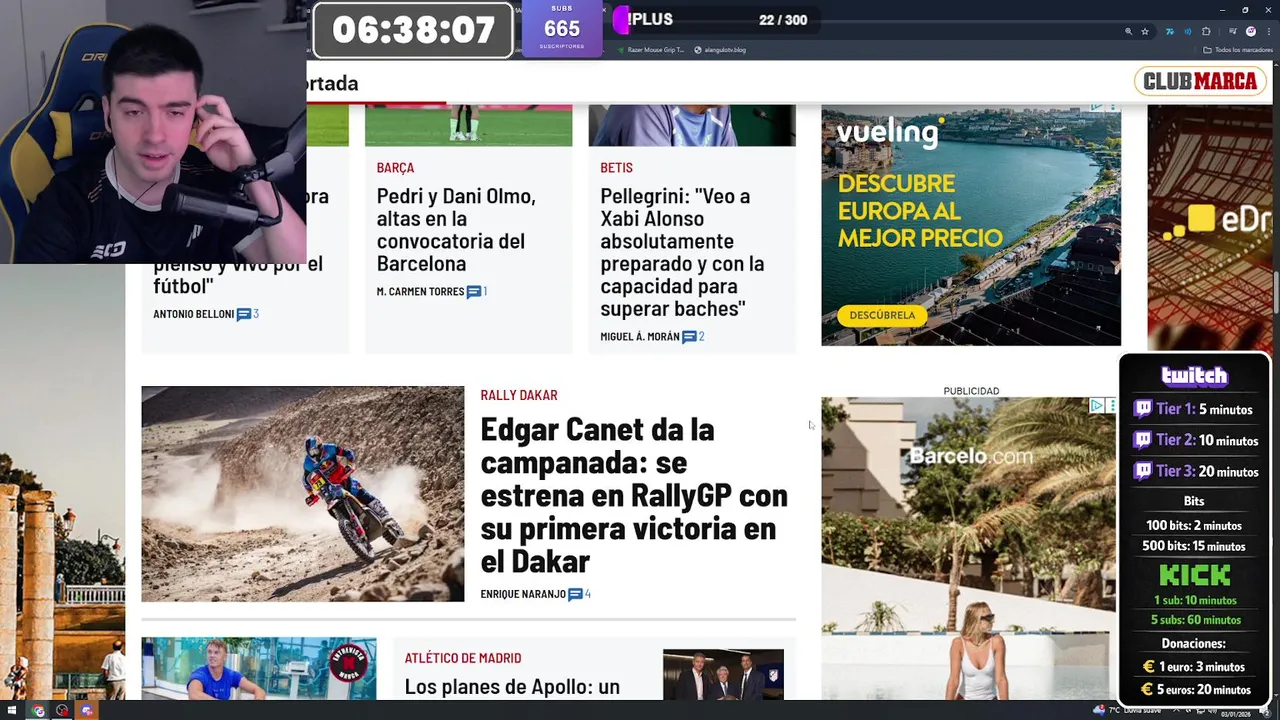Open 'Pedri y Dani Olmo' headline
Screen dimensions: 1280x720
point(456,230)
